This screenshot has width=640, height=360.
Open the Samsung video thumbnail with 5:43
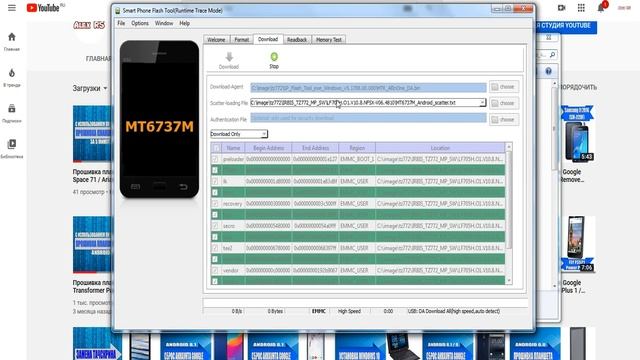tap(577, 134)
